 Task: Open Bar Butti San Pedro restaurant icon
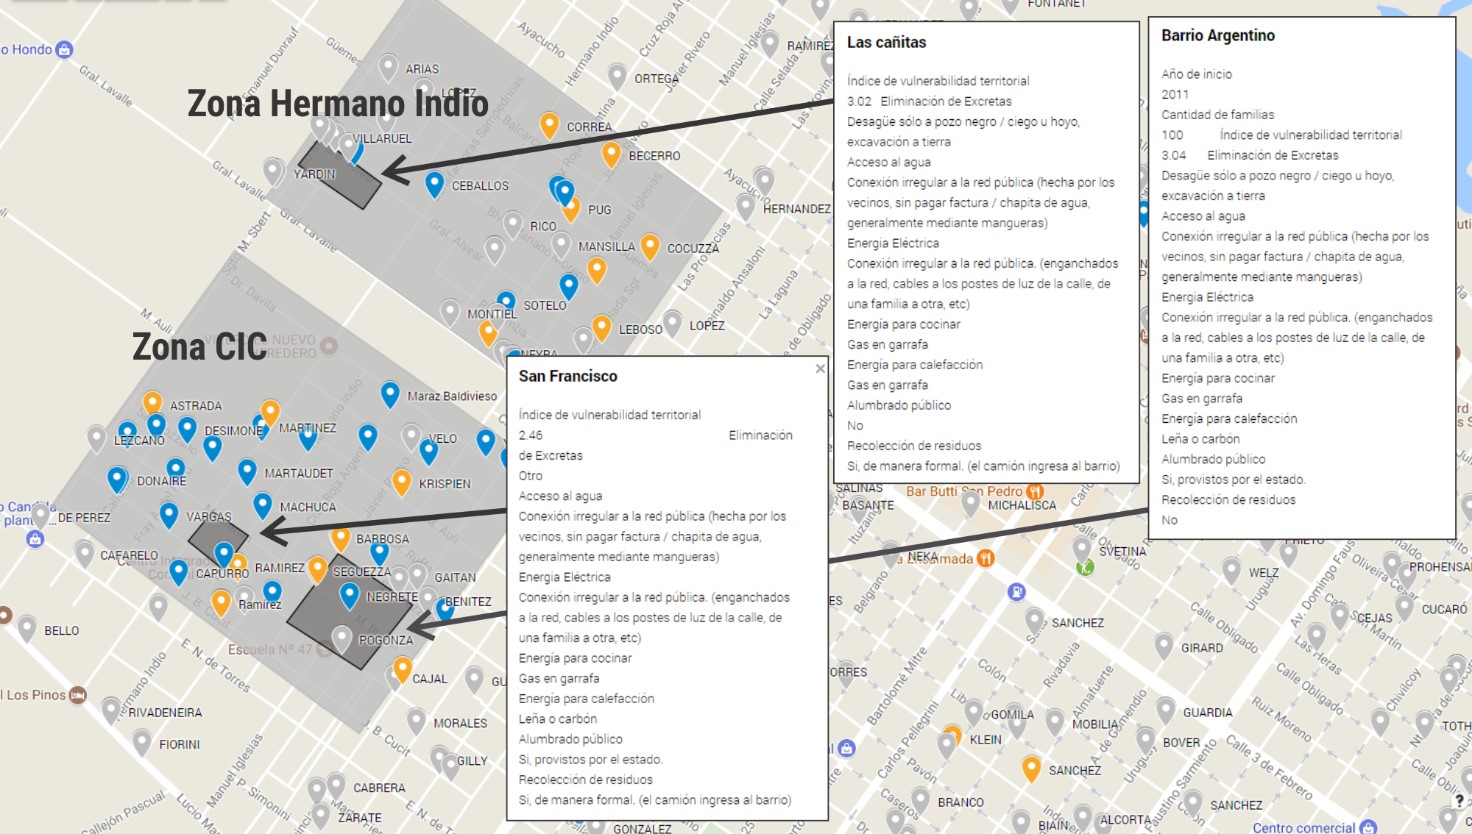coord(1035,492)
